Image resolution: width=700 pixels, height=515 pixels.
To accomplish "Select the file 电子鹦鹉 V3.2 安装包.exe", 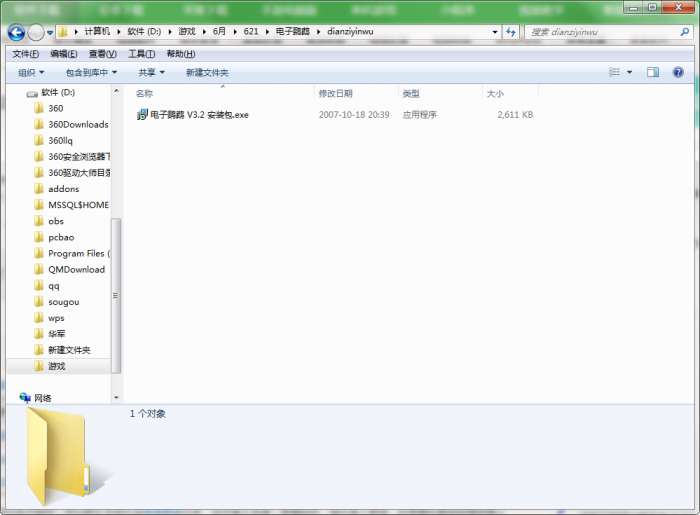I will [199, 115].
